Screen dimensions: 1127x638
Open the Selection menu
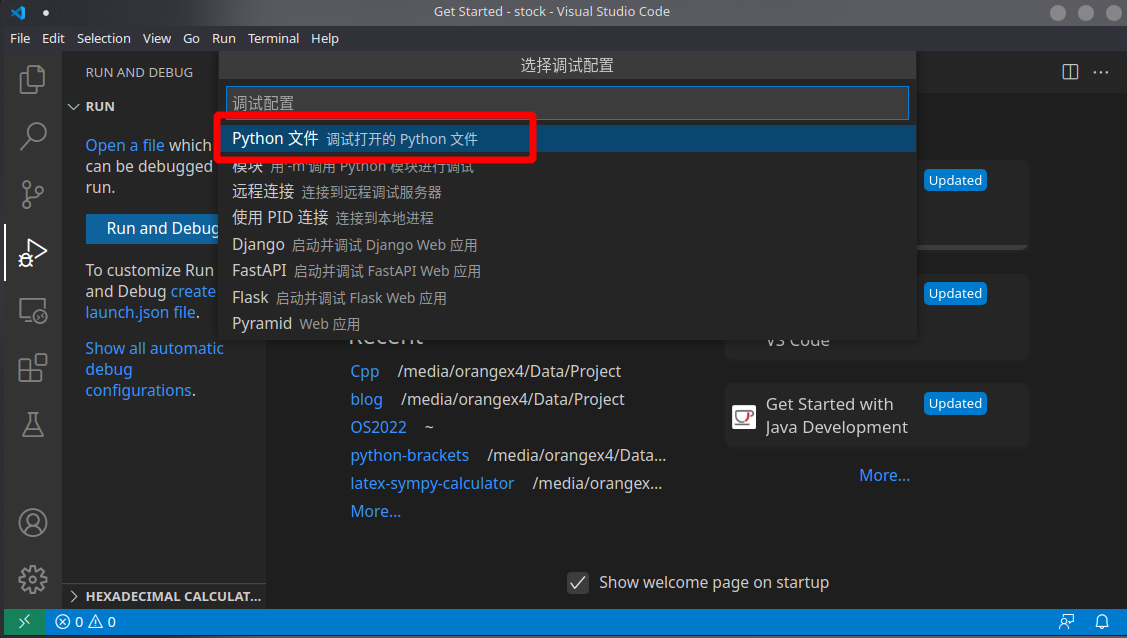point(104,38)
